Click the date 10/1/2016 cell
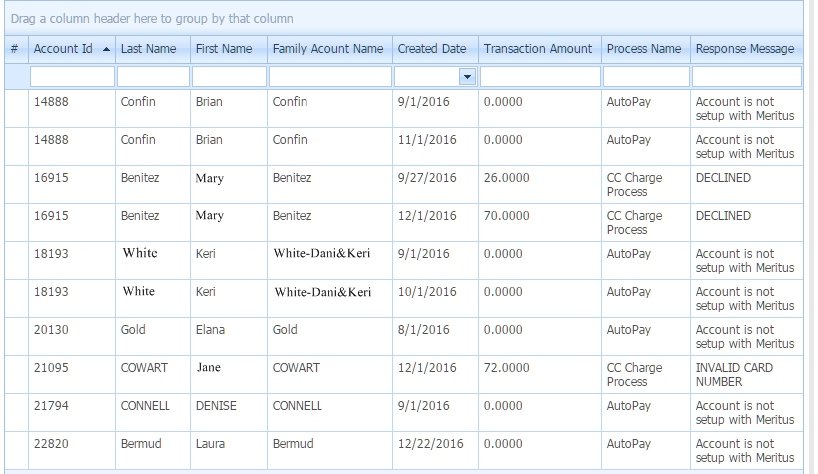 click(x=435, y=299)
